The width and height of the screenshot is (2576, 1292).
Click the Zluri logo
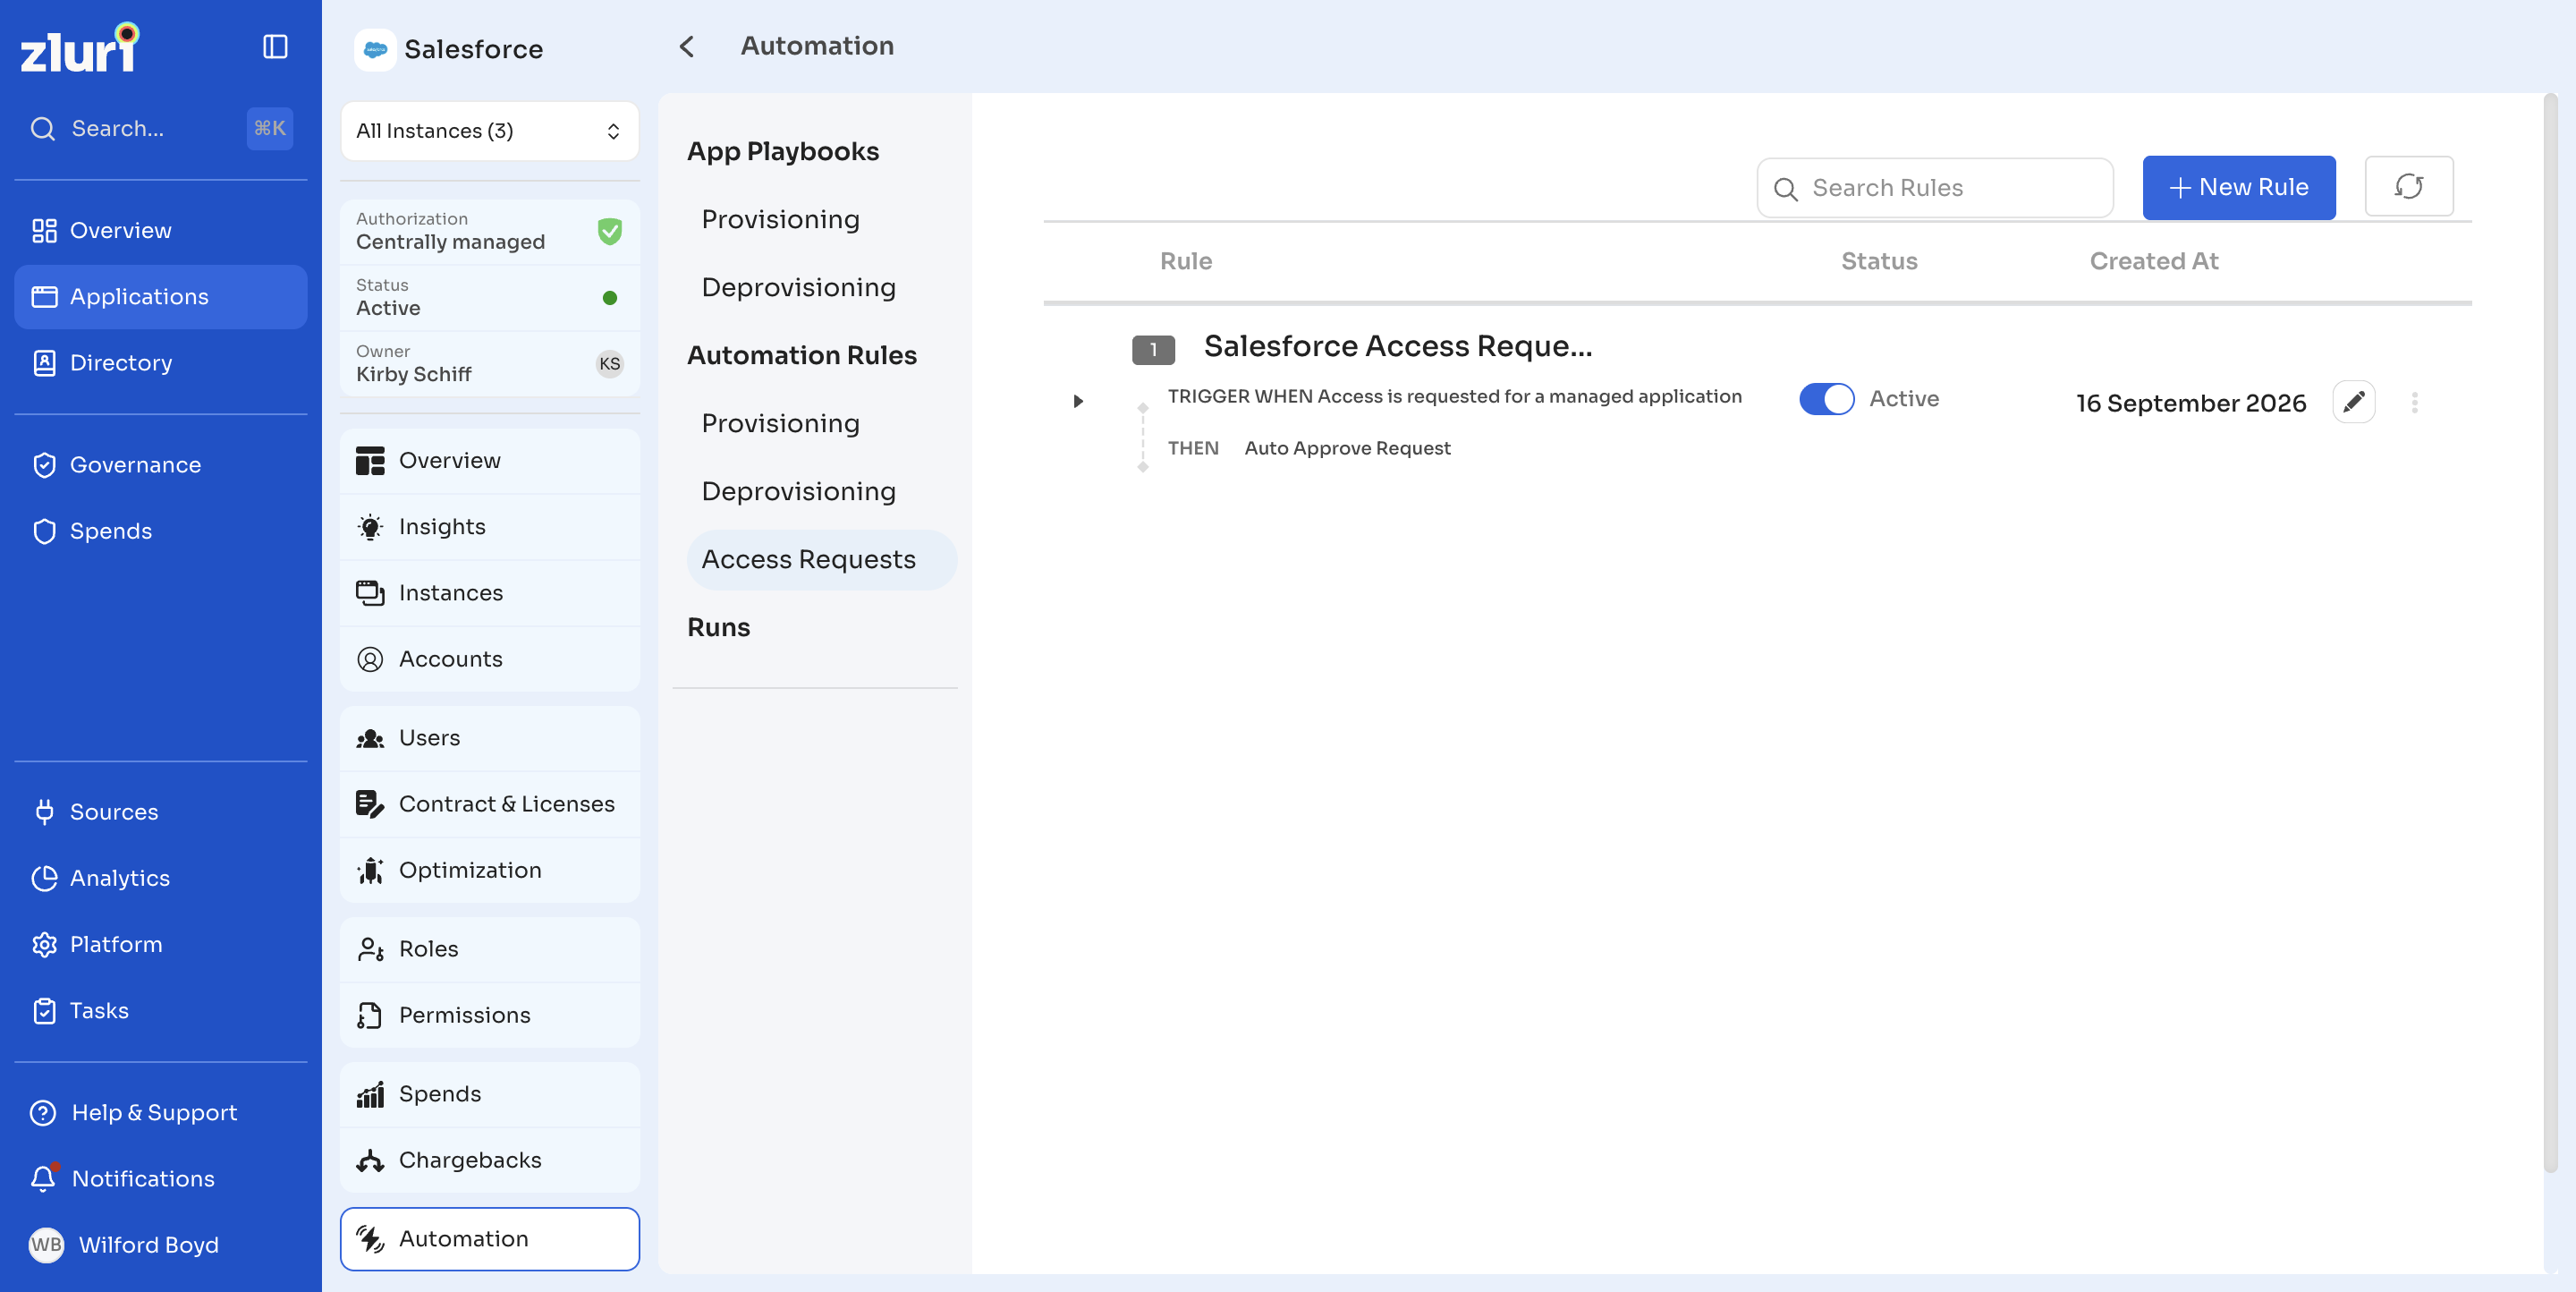(80, 48)
